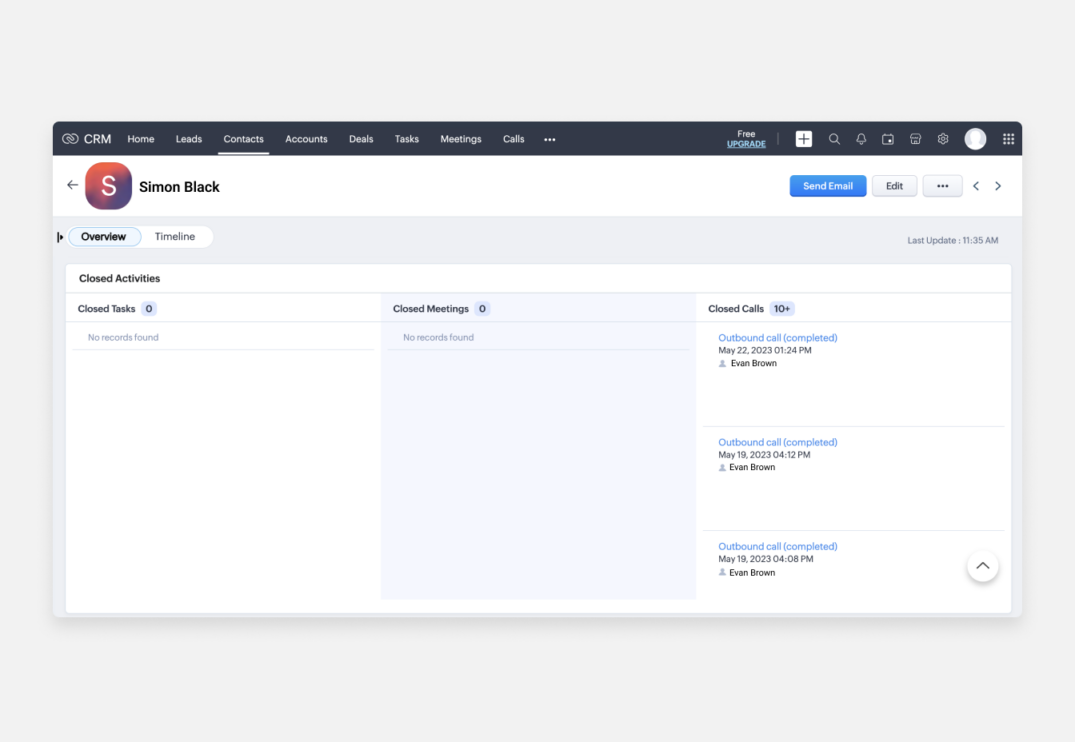
Task: Open the marketplace storefront icon
Action: click(x=915, y=139)
